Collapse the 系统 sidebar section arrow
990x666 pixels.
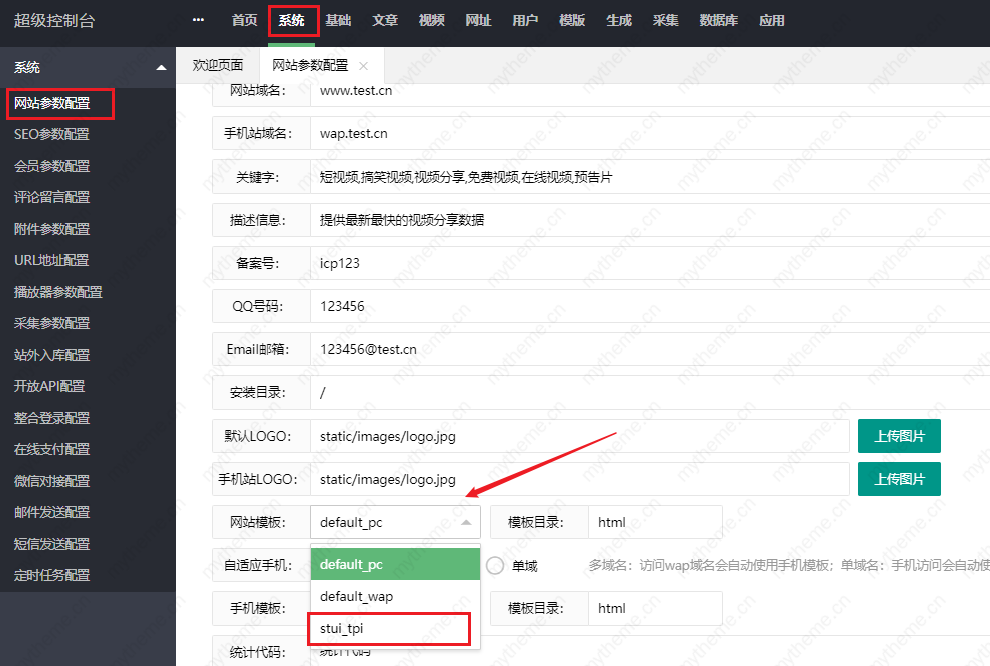click(x=161, y=68)
